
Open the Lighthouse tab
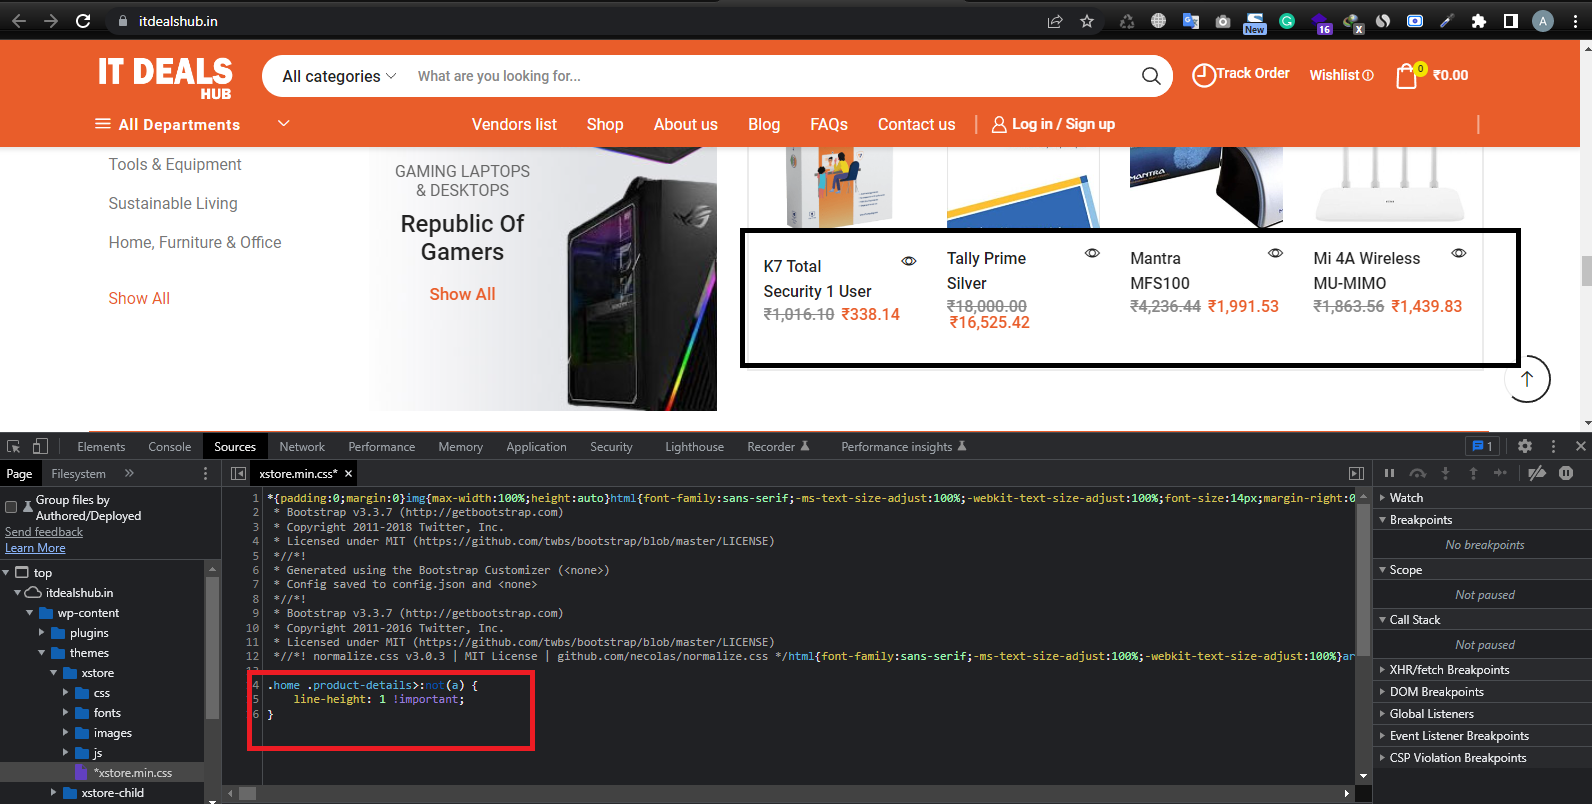pos(695,447)
